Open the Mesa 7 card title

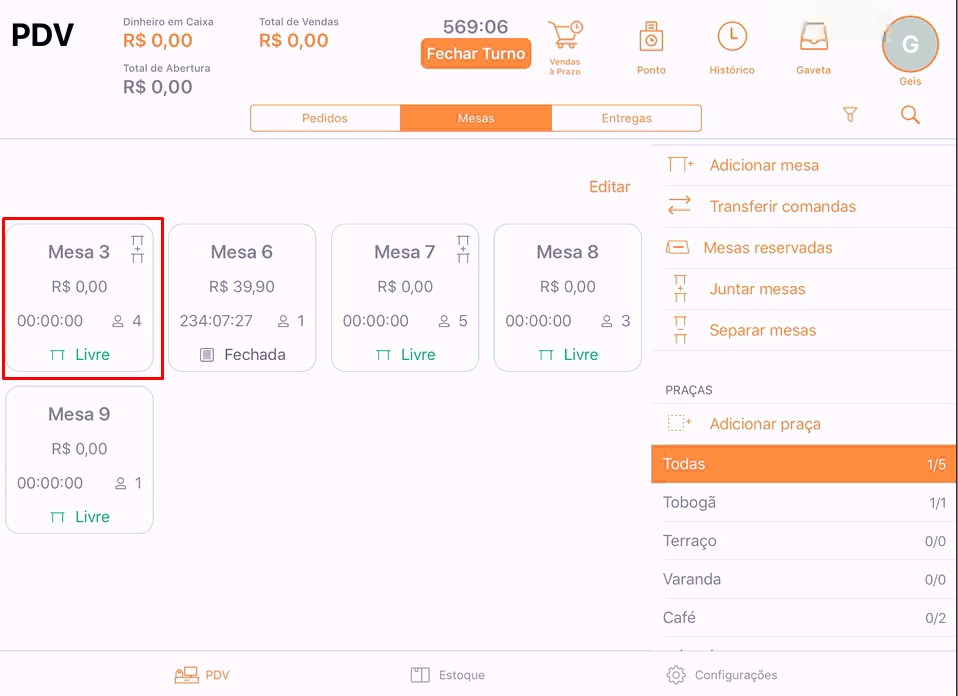[404, 252]
